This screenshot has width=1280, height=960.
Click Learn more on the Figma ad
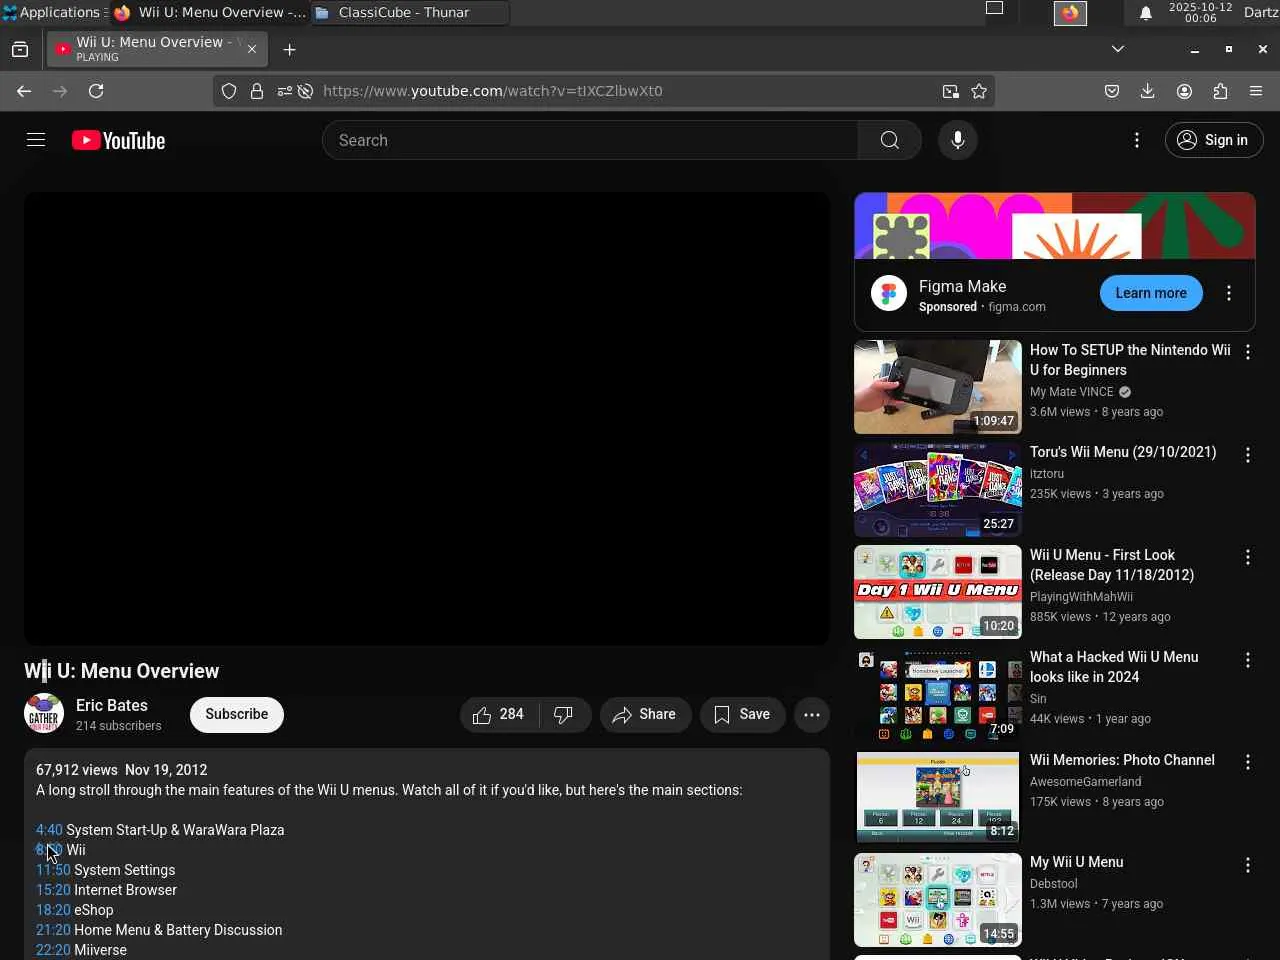[1151, 293]
